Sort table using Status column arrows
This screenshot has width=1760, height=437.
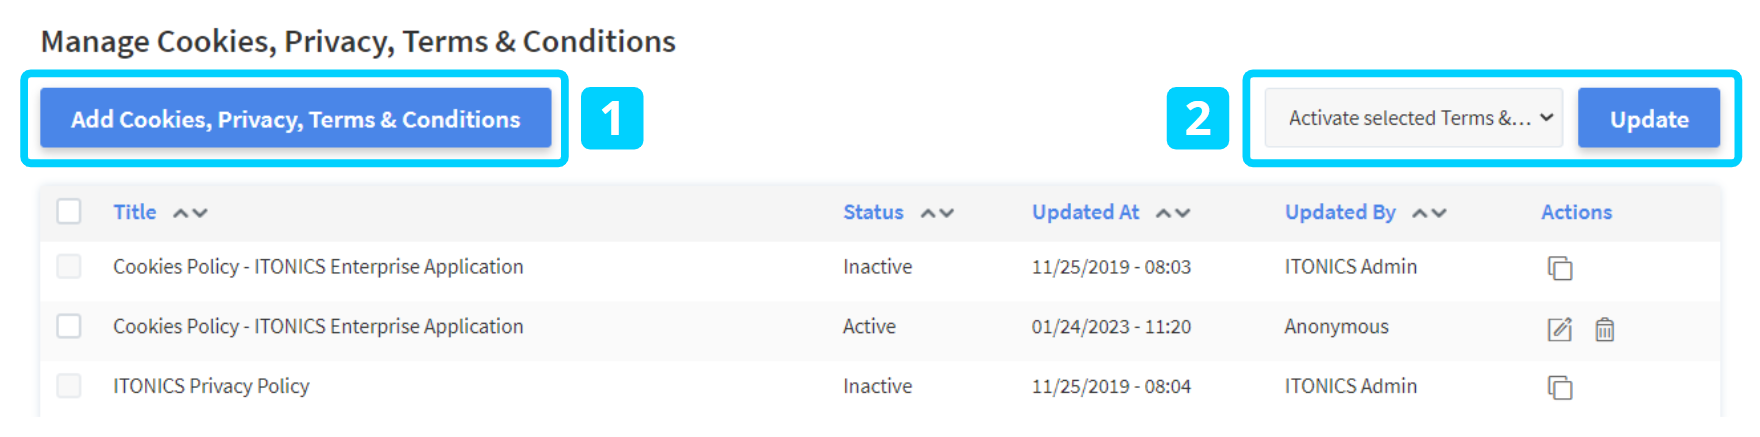(x=937, y=213)
